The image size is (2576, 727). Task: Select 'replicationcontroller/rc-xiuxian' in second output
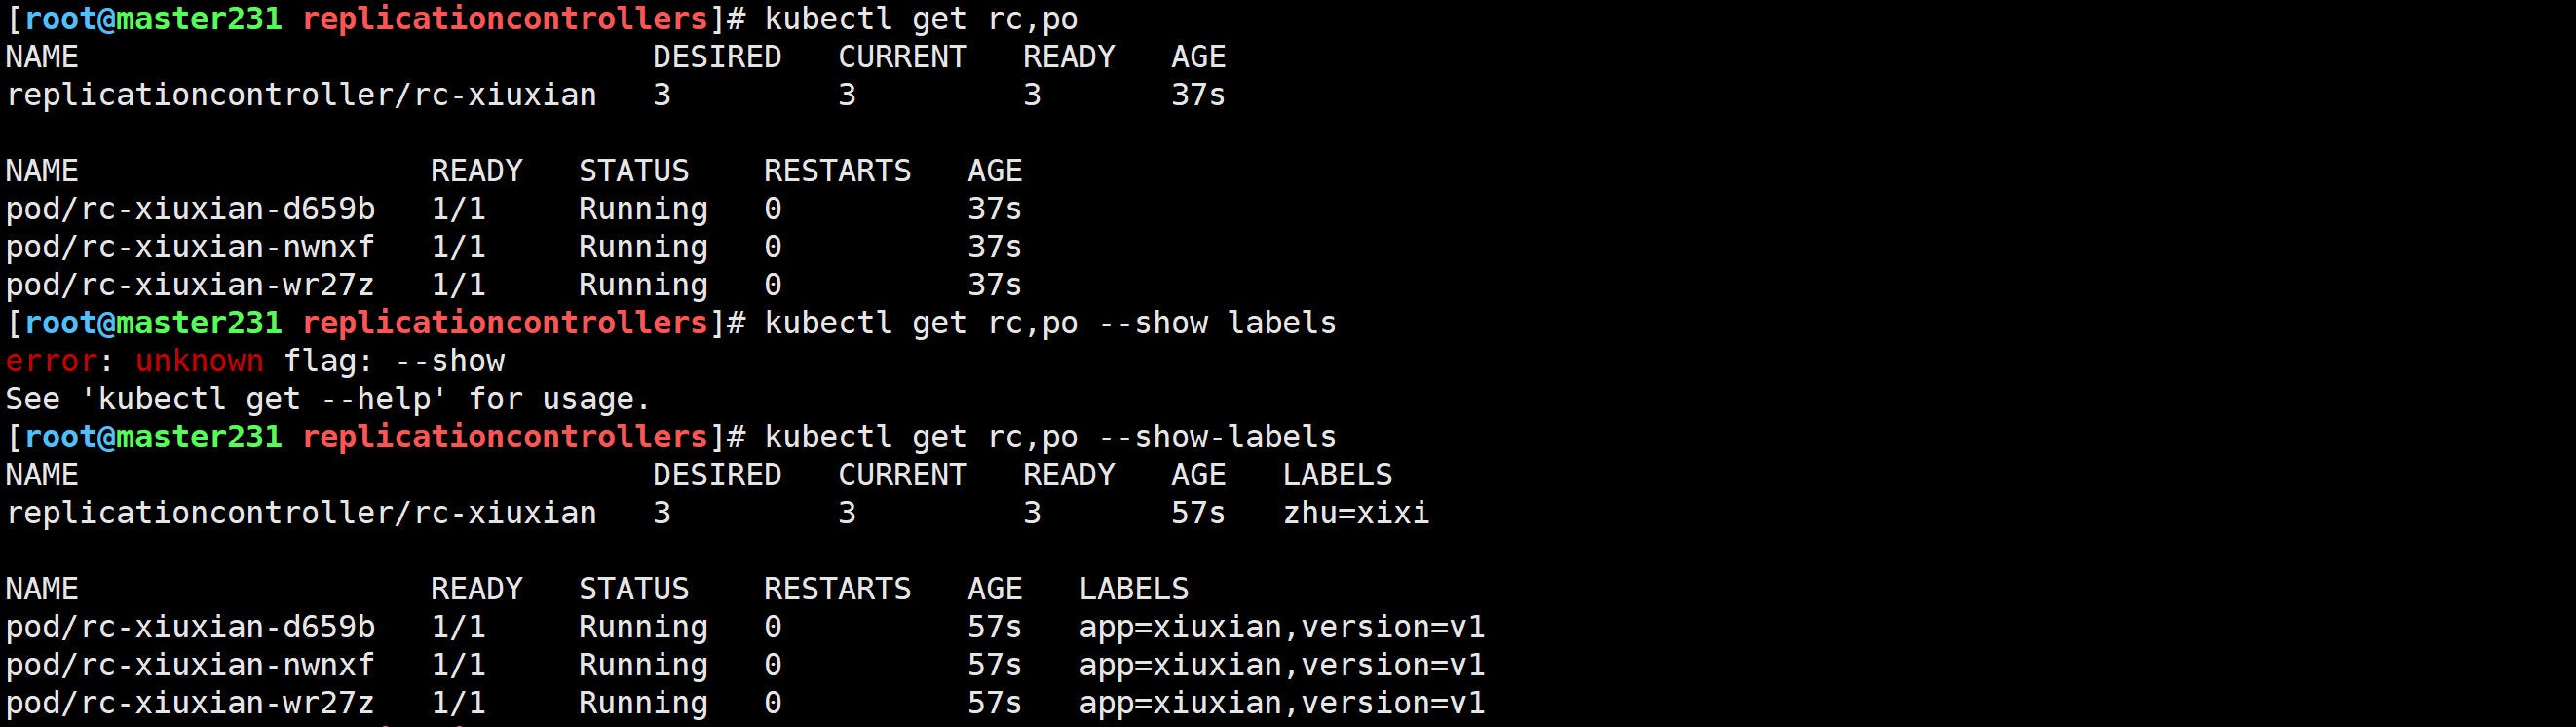point(301,513)
